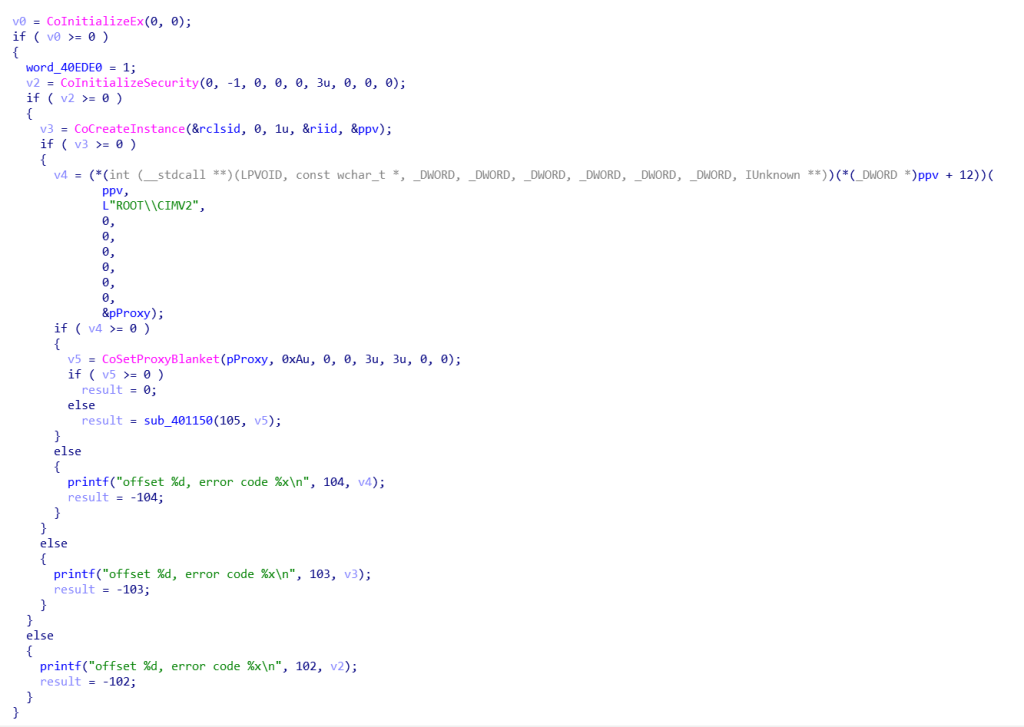Click the CoCreateInstance function name
This screenshot has height=727, width=1024.
122,129
